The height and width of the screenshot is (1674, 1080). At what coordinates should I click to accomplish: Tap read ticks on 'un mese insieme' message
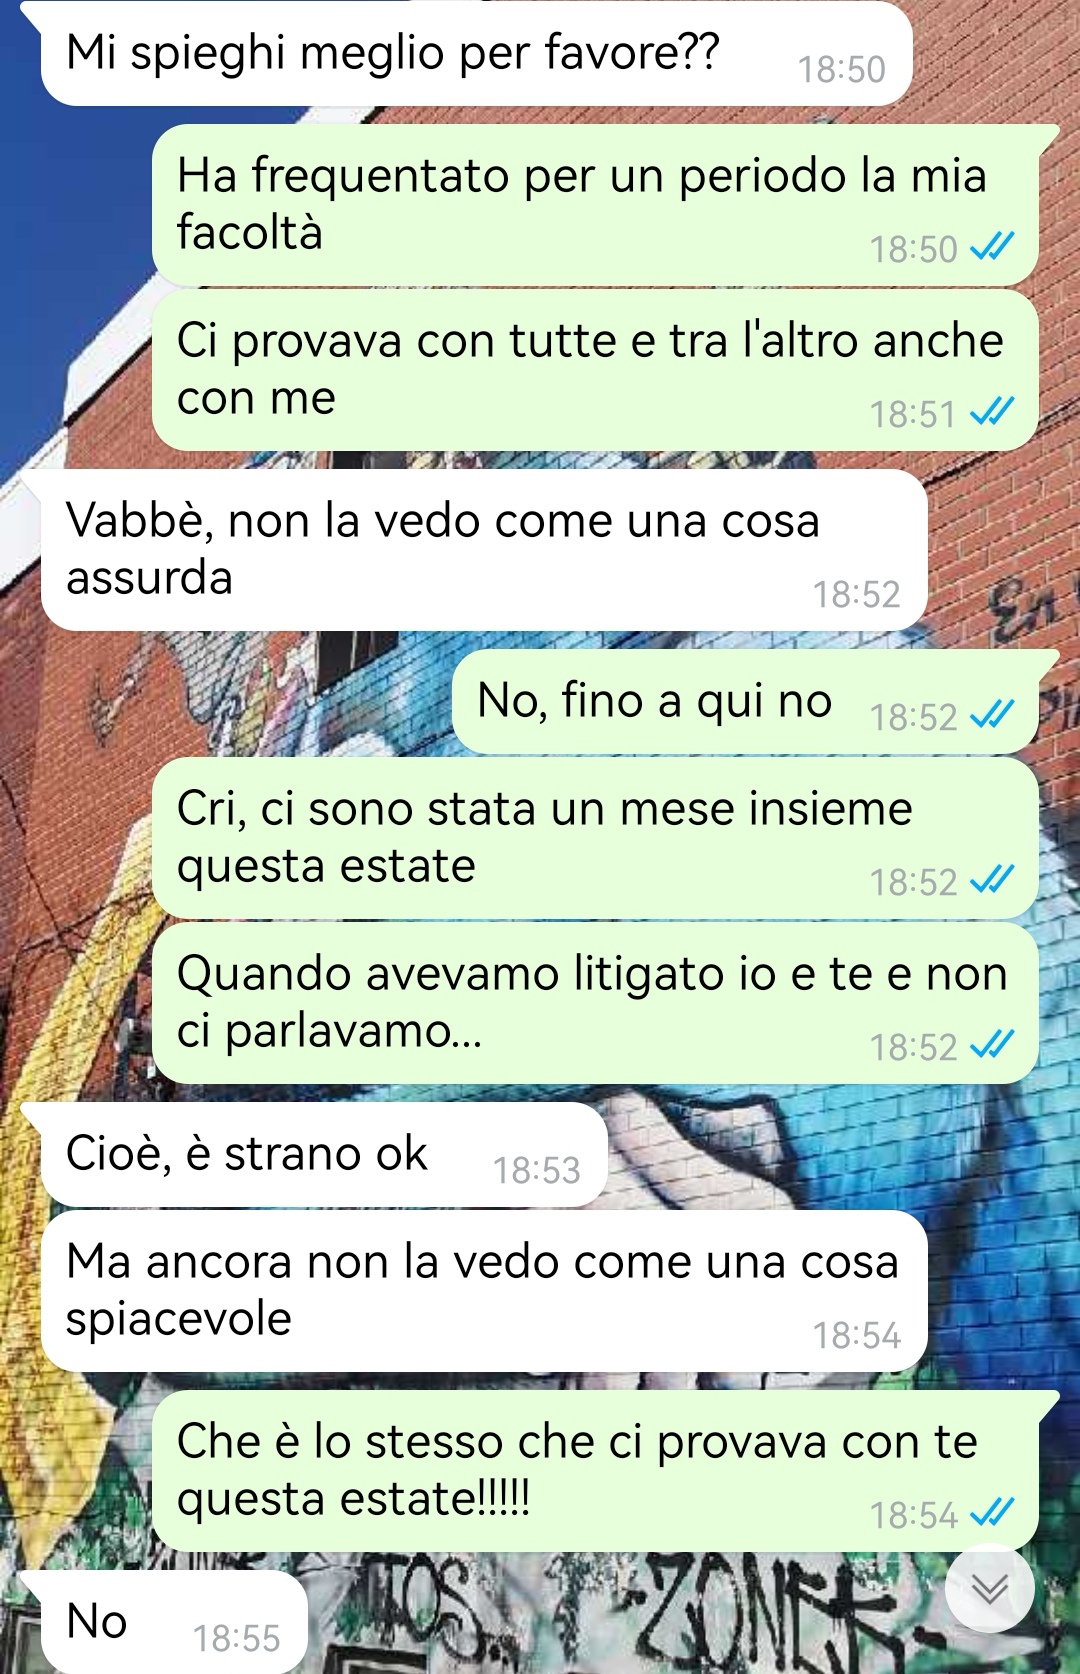[x=992, y=880]
